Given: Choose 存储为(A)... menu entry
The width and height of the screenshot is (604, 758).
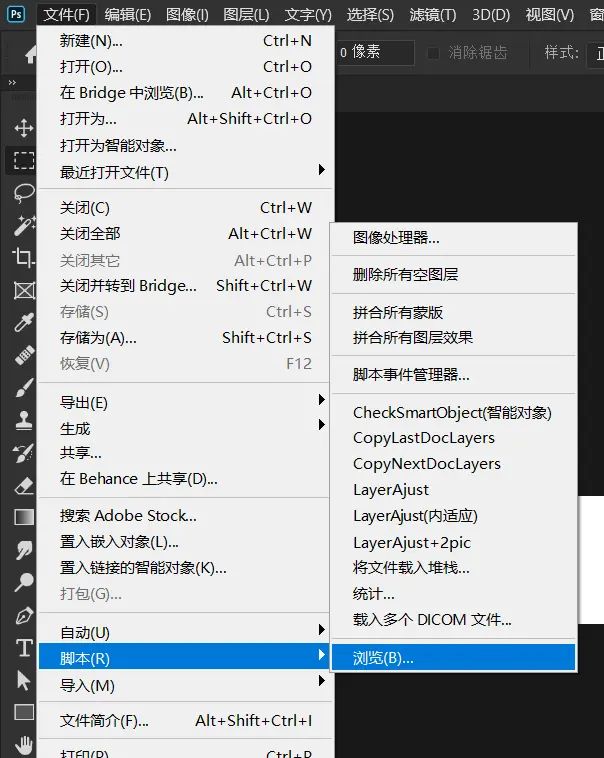Looking at the screenshot, I should 186,337.
